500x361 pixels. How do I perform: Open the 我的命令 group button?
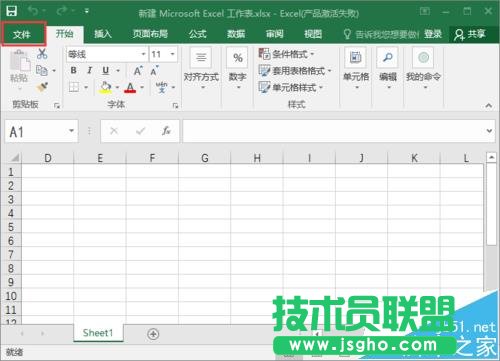click(x=423, y=69)
